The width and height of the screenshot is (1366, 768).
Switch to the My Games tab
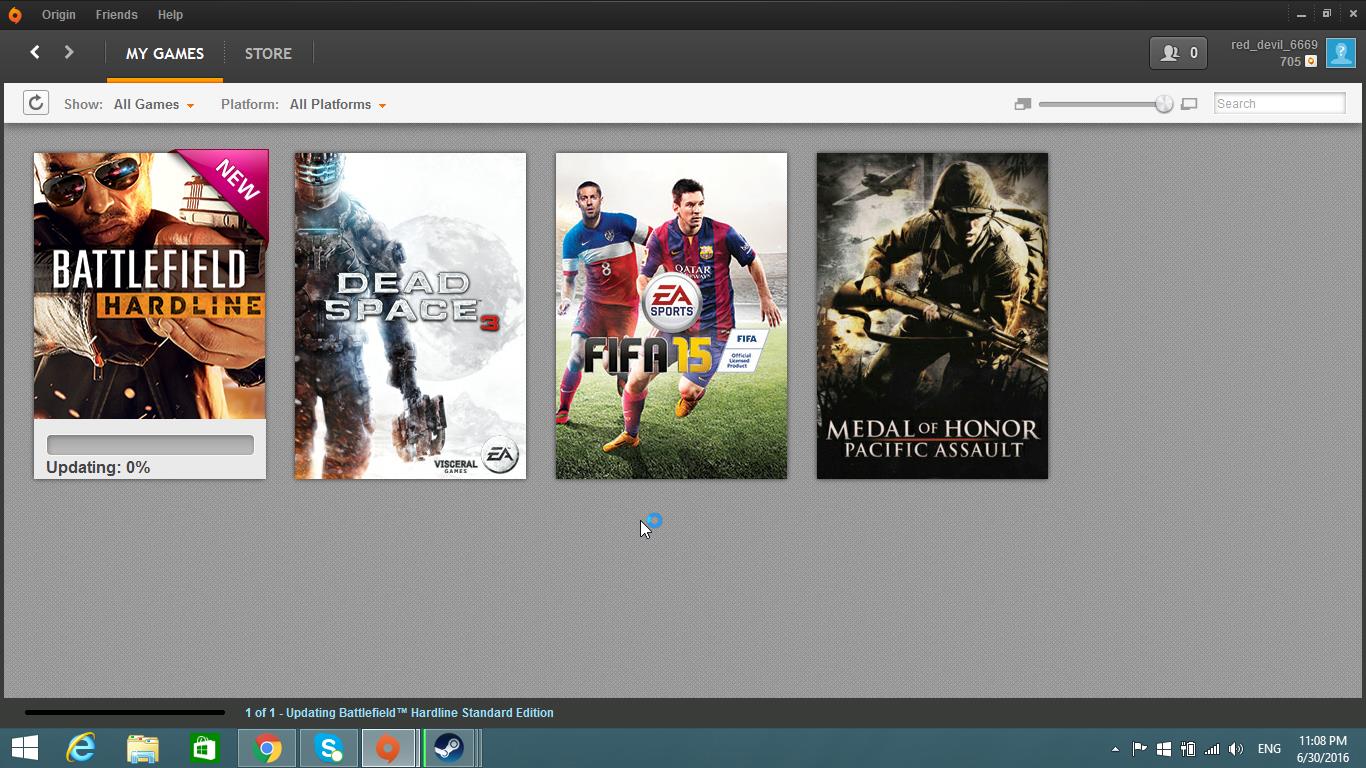pos(165,54)
